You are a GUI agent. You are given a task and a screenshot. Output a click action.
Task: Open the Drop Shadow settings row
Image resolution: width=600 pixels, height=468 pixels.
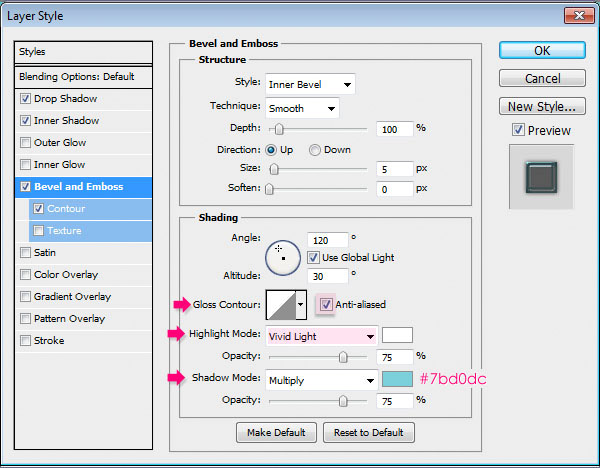pyautogui.click(x=83, y=99)
